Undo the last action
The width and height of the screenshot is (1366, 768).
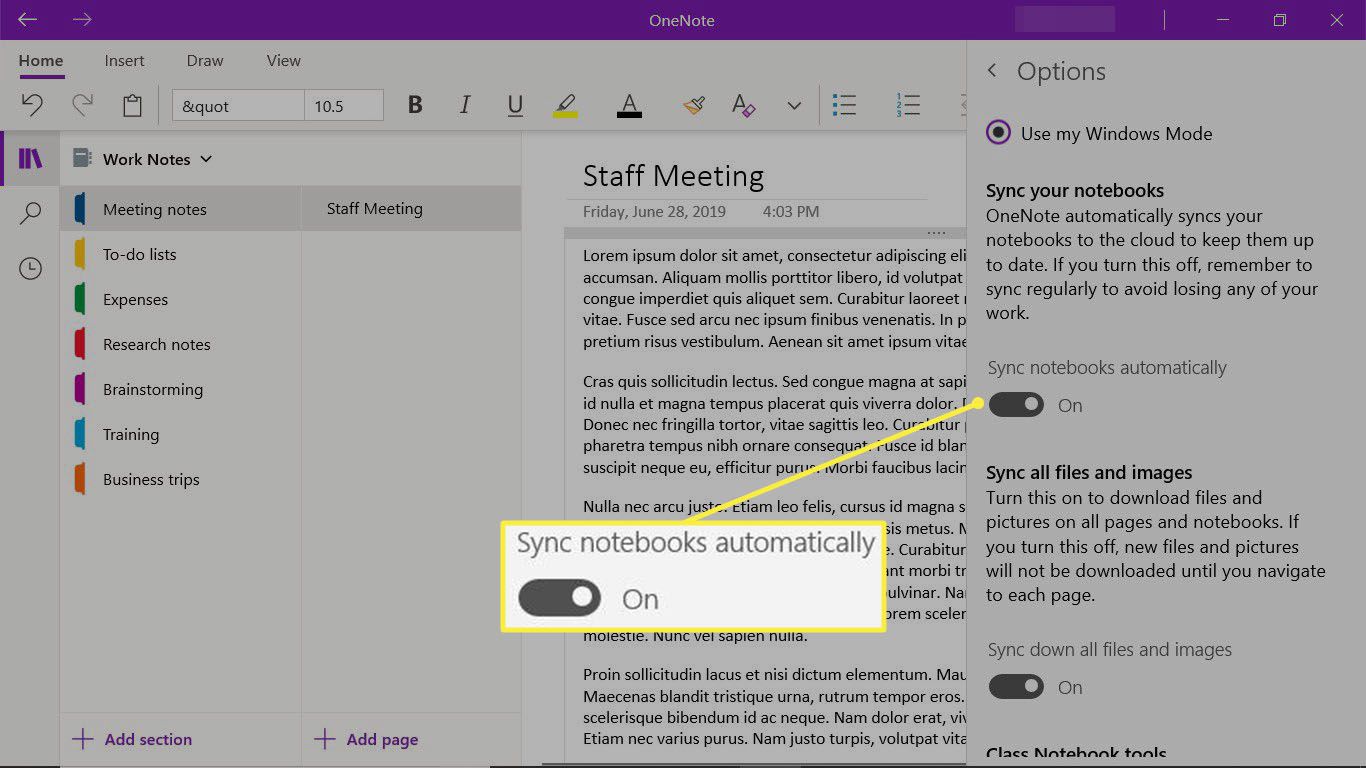coord(32,105)
